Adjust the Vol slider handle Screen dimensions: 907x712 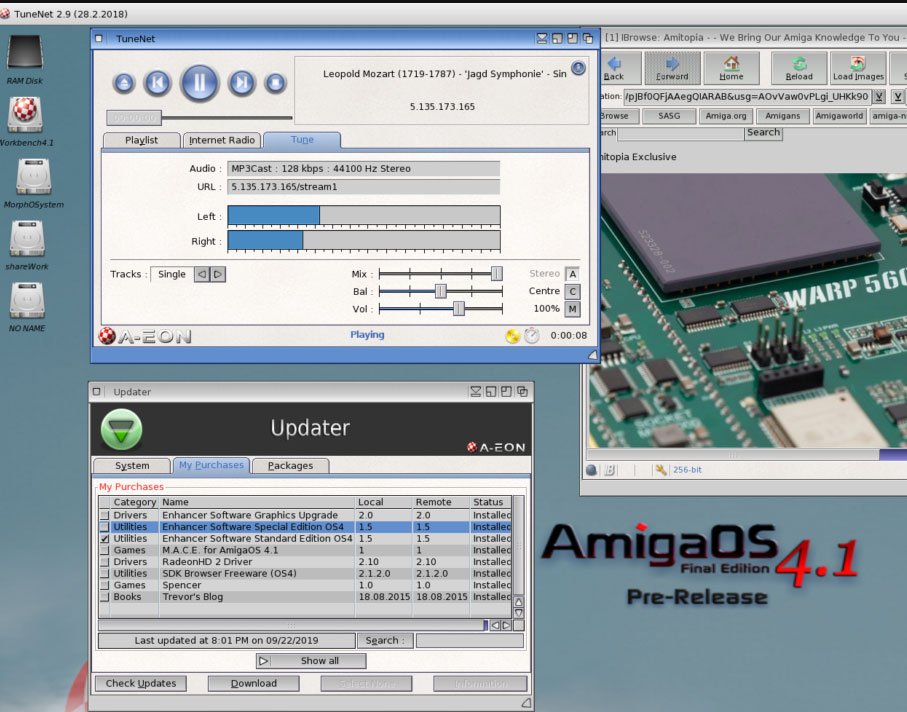459,309
